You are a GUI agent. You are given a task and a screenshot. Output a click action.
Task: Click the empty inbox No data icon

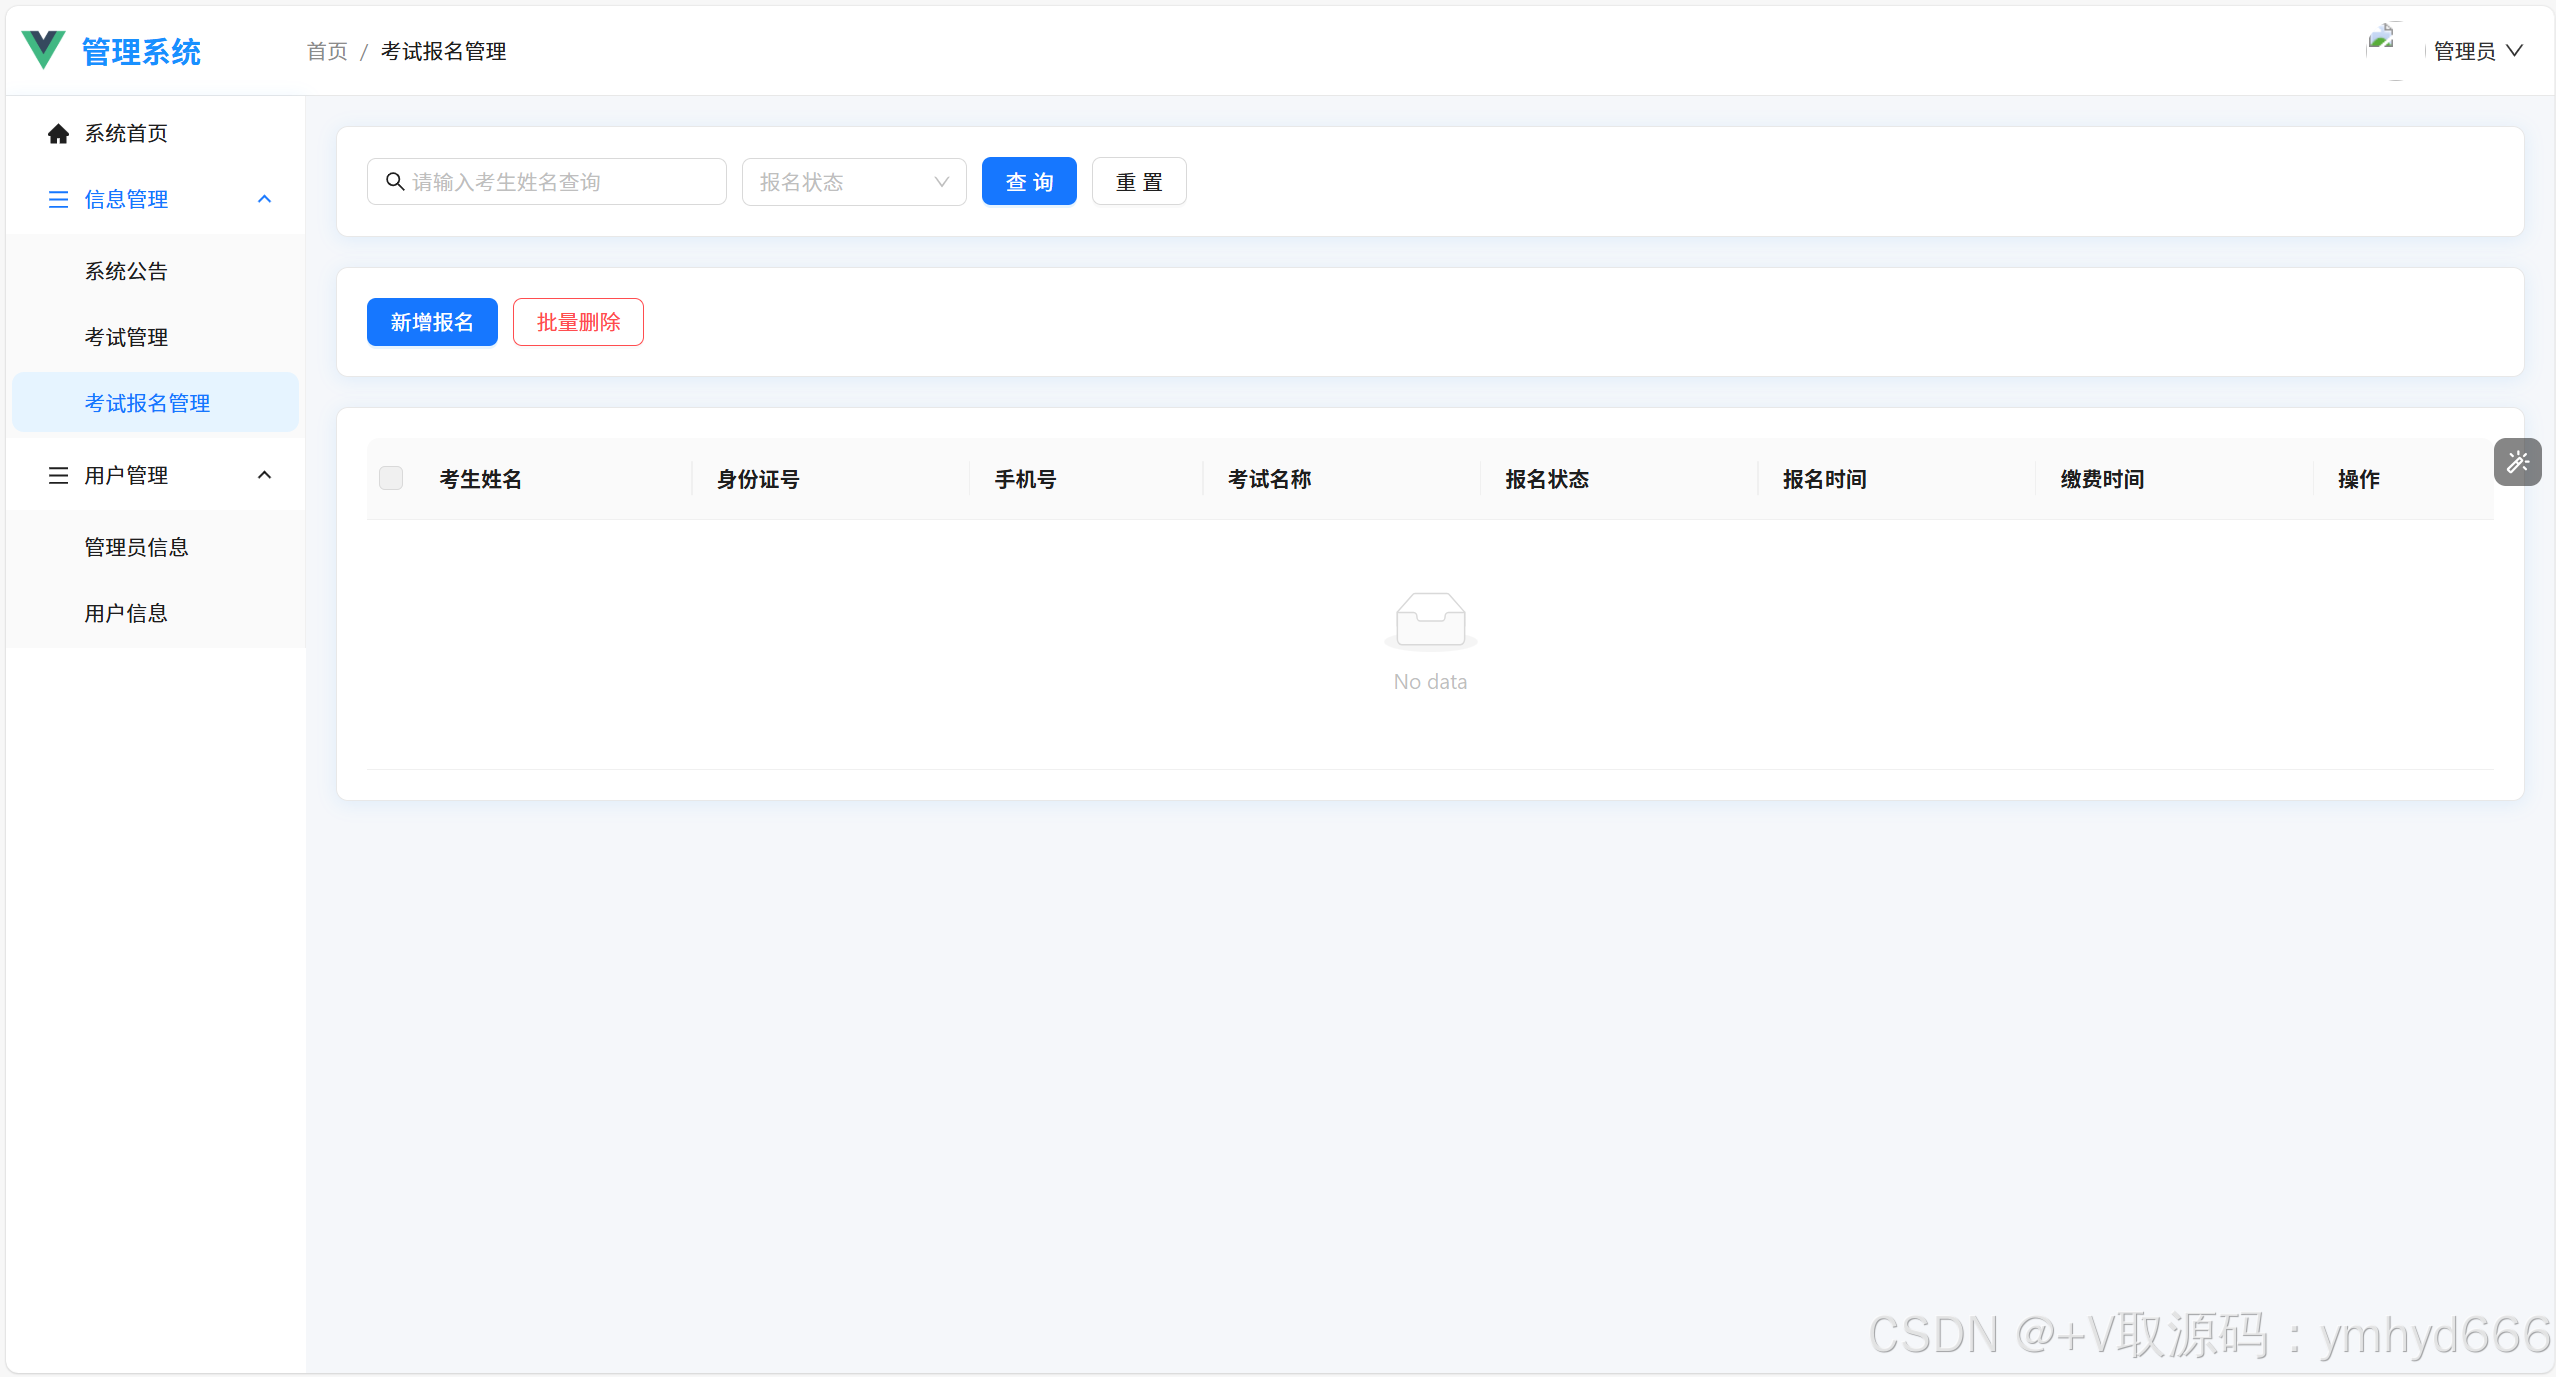coord(1430,621)
